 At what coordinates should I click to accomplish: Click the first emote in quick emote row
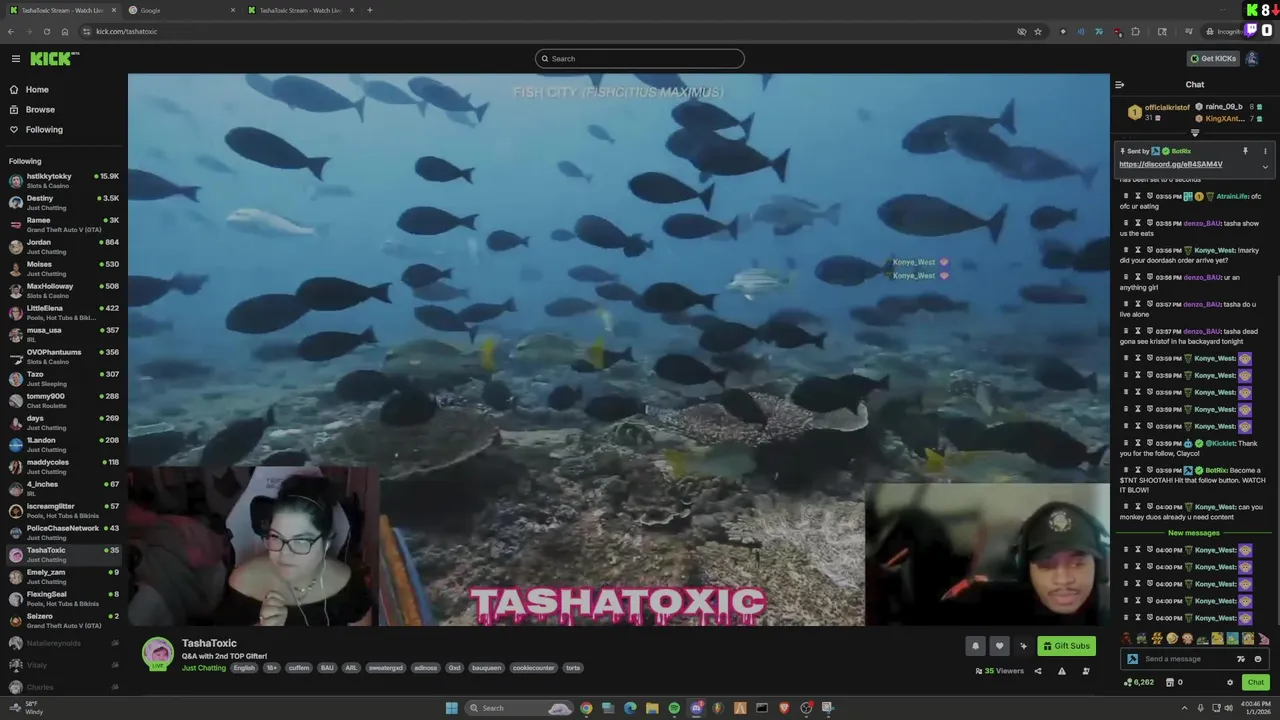[1127, 638]
